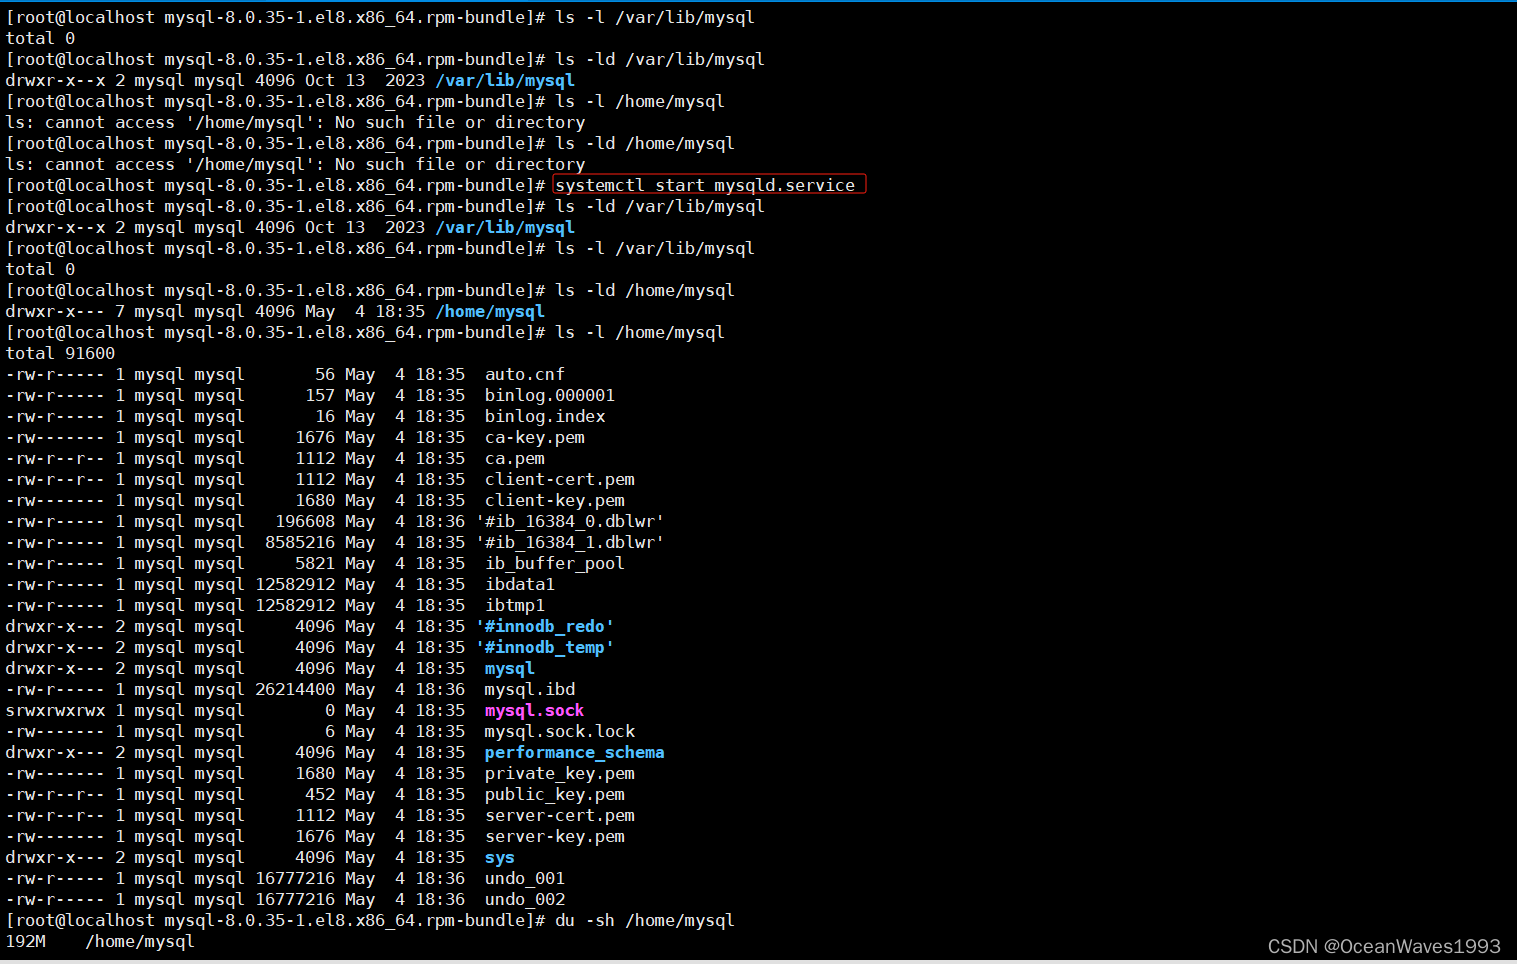Click the blue mysql directory name
Screen dimensions: 1517x964
(x=510, y=668)
